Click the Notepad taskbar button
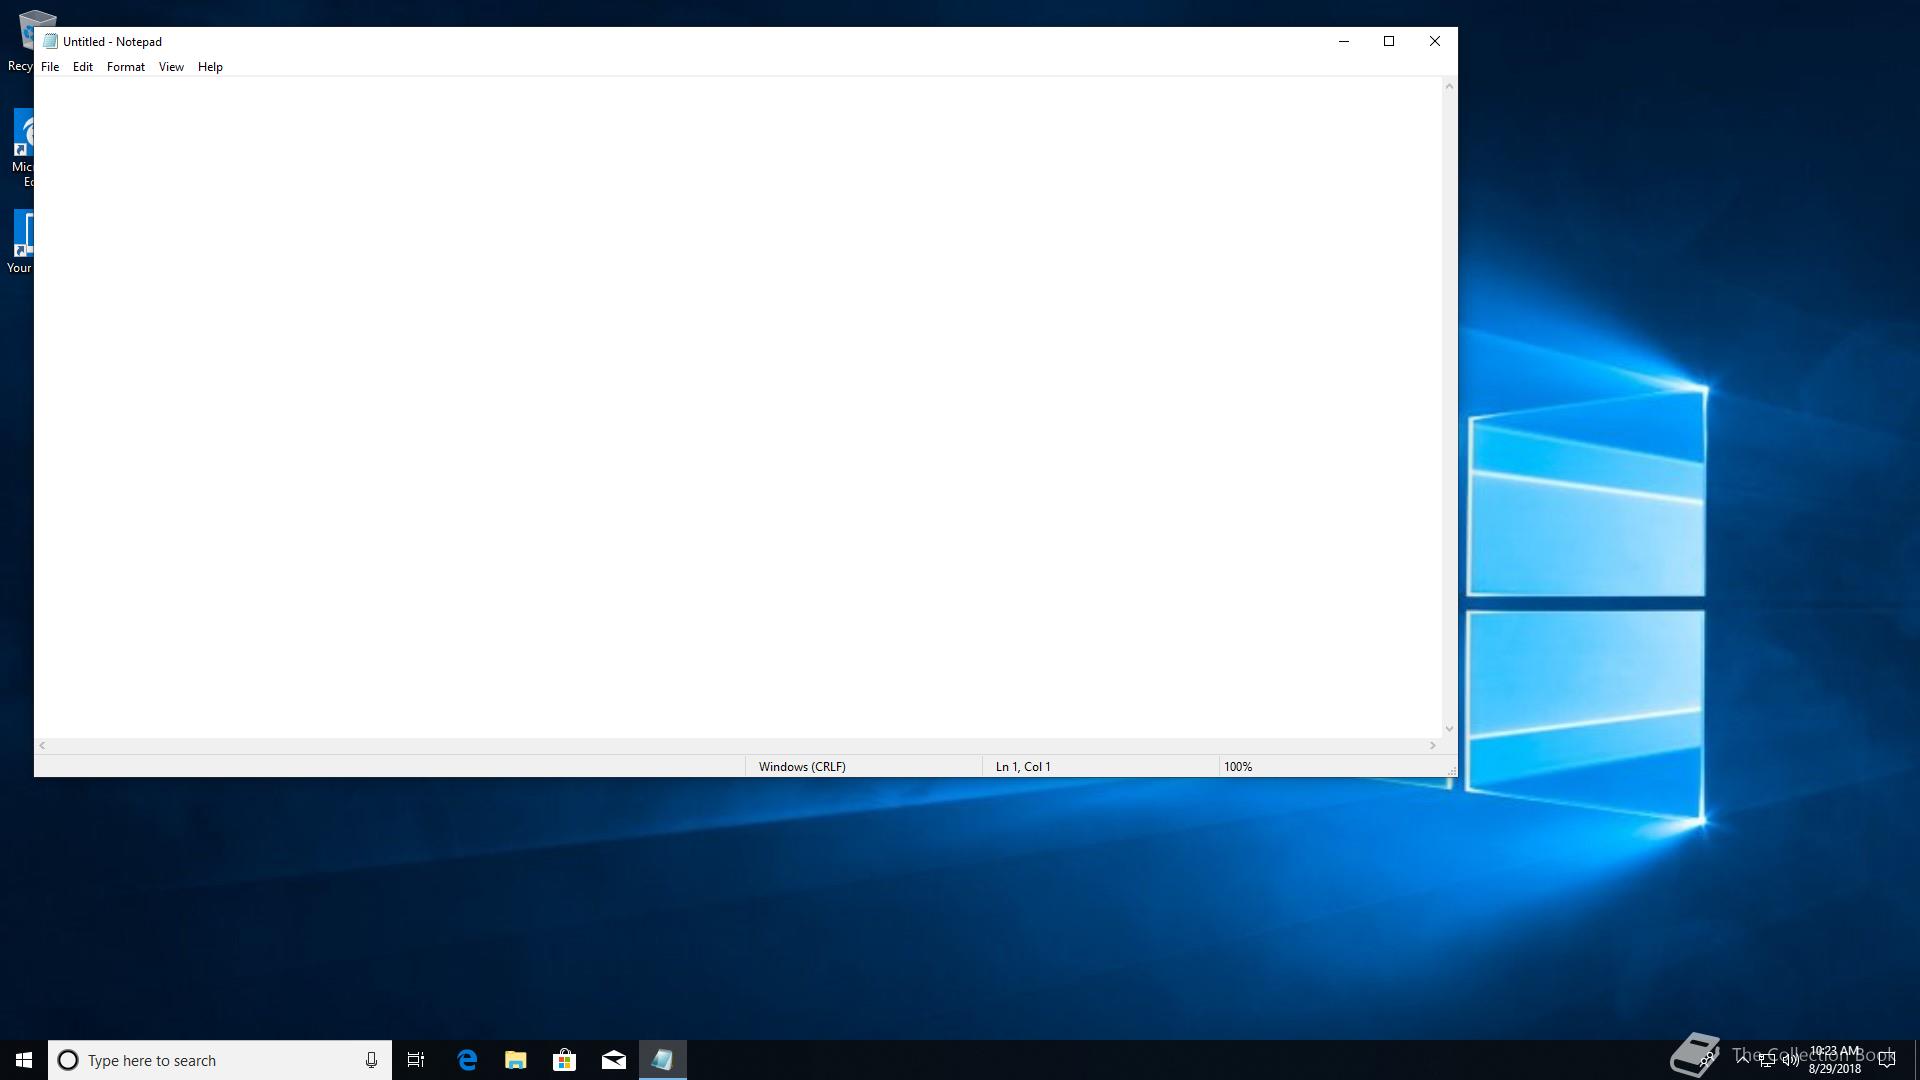The height and width of the screenshot is (1080, 1920). coord(663,1060)
